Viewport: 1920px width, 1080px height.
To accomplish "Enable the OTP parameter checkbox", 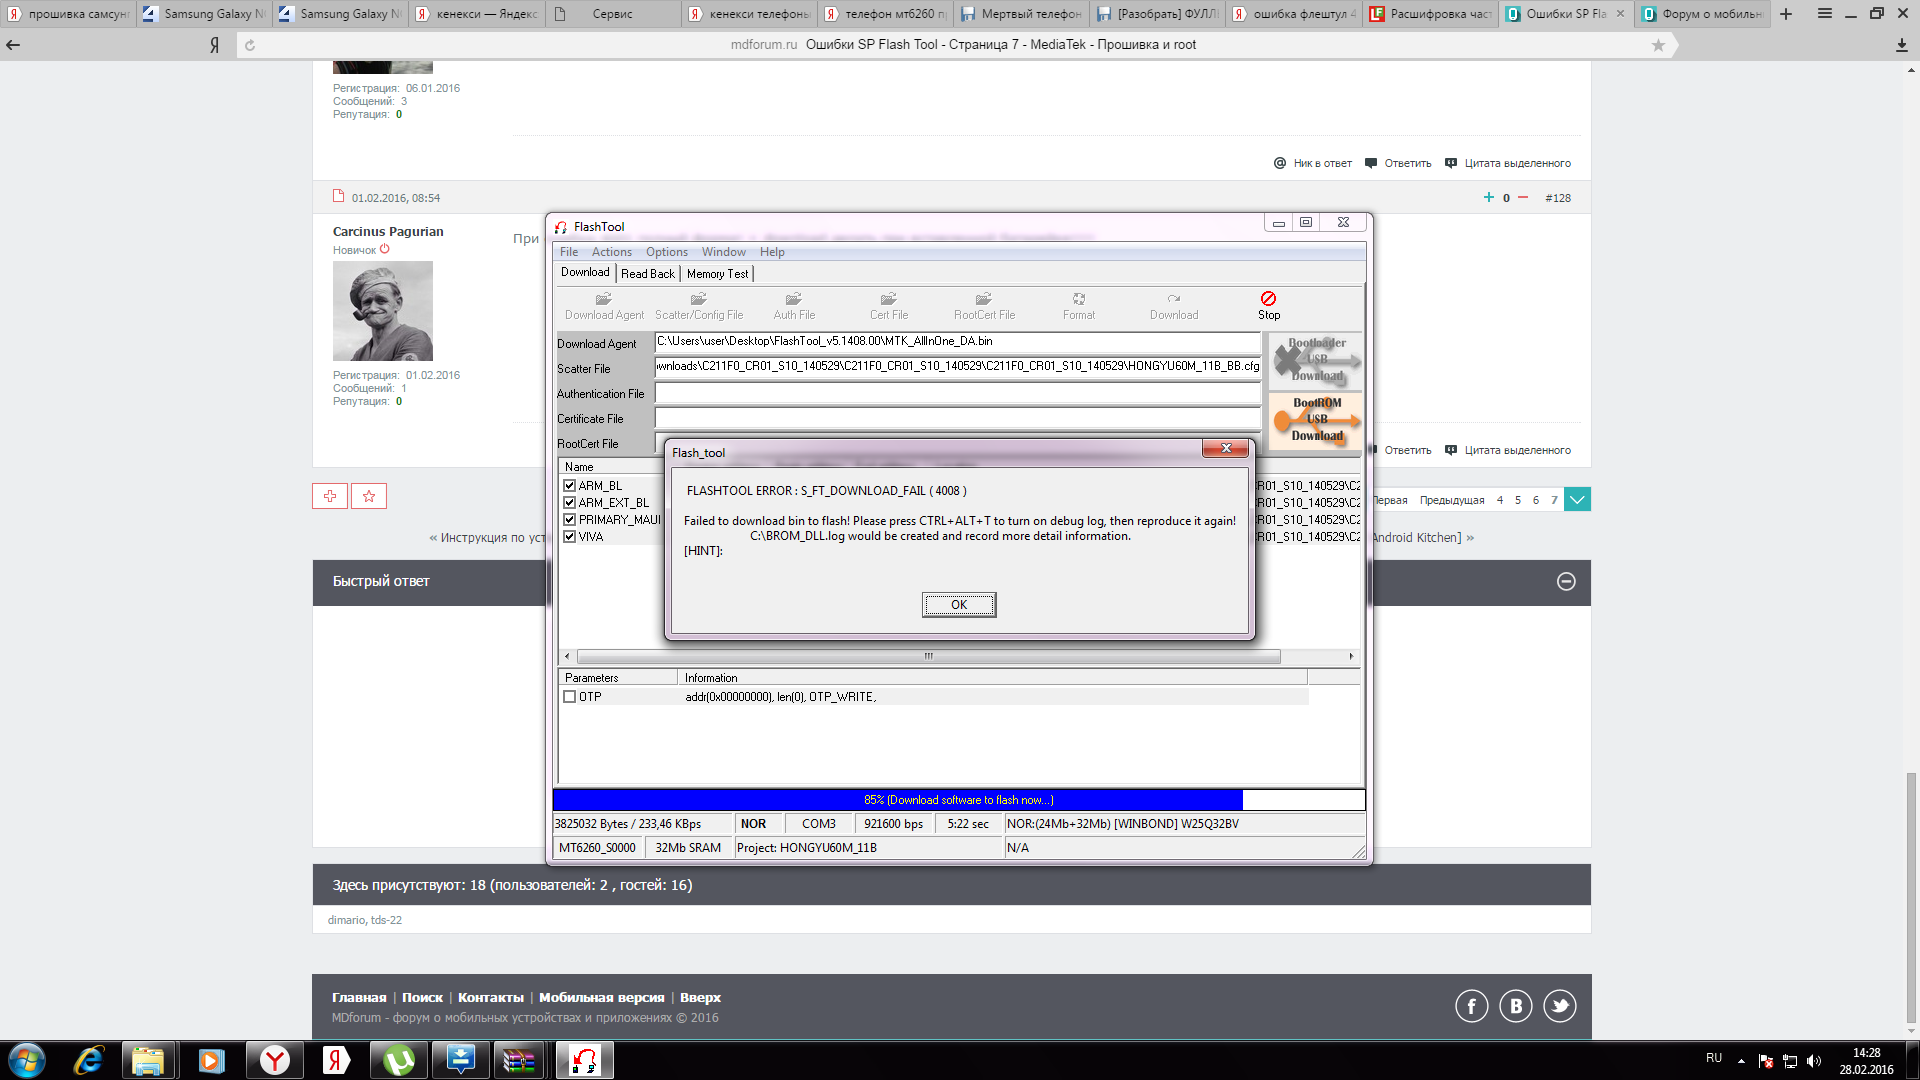I will (570, 697).
